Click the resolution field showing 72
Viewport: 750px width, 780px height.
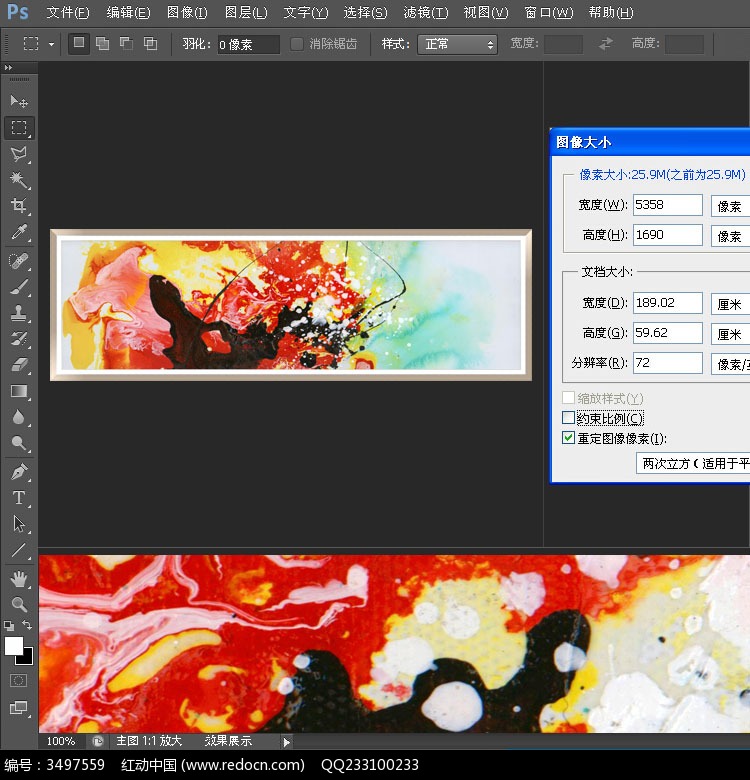click(x=667, y=363)
